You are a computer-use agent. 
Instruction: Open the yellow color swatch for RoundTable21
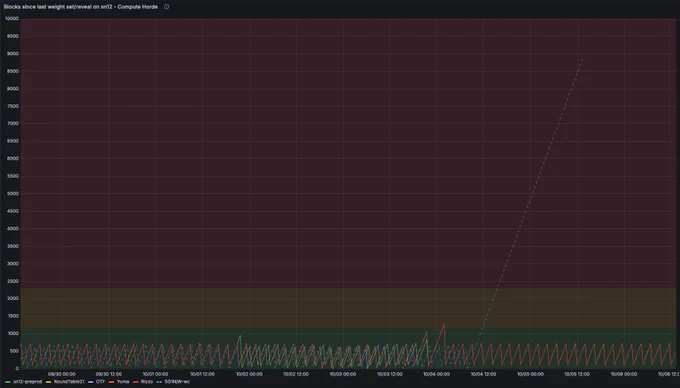tap(49, 382)
